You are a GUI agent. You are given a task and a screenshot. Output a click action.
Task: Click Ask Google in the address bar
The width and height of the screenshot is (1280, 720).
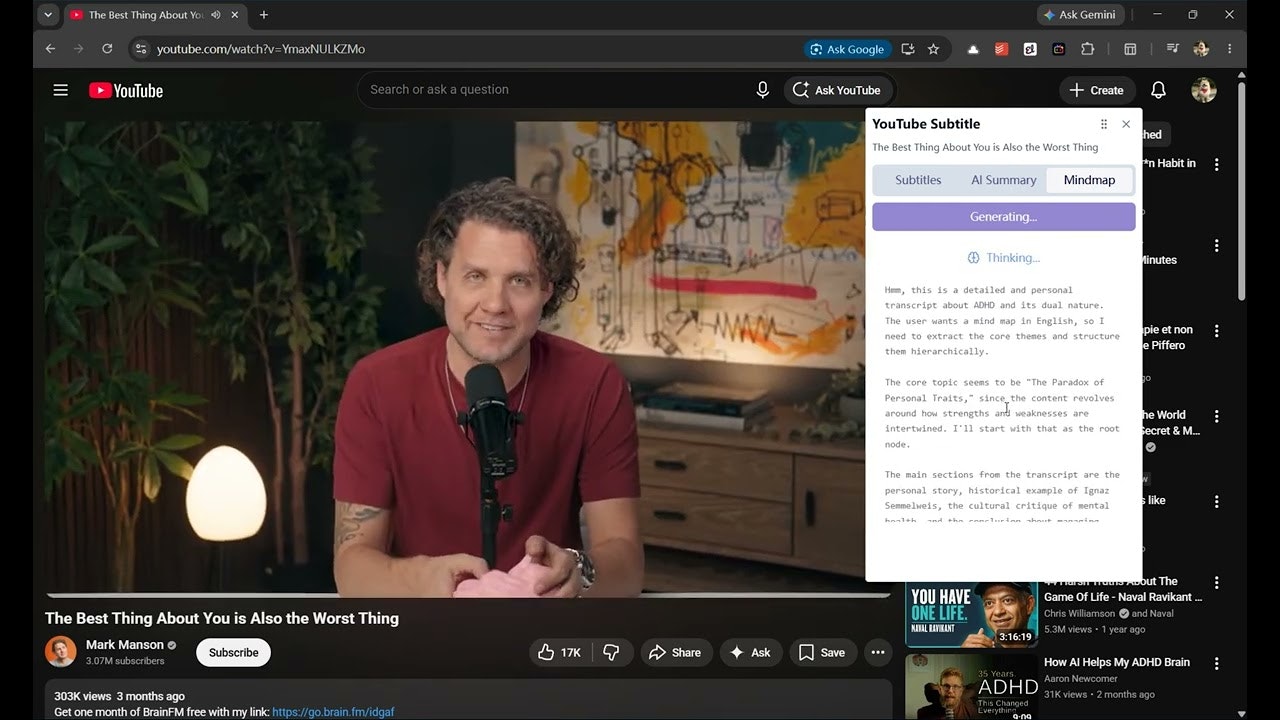coord(847,49)
